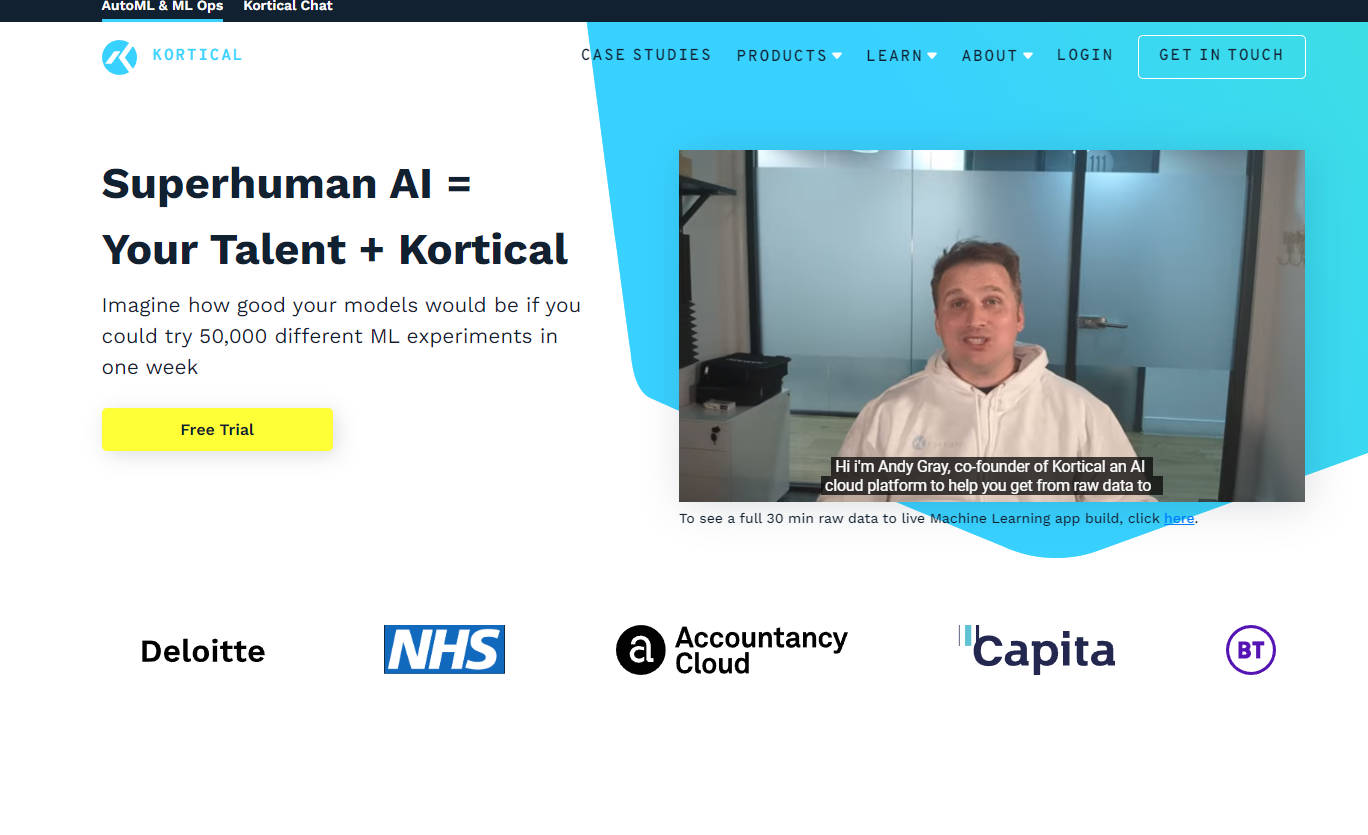
Task: Click the 'here' hyperlink below the video
Action: (x=1178, y=518)
